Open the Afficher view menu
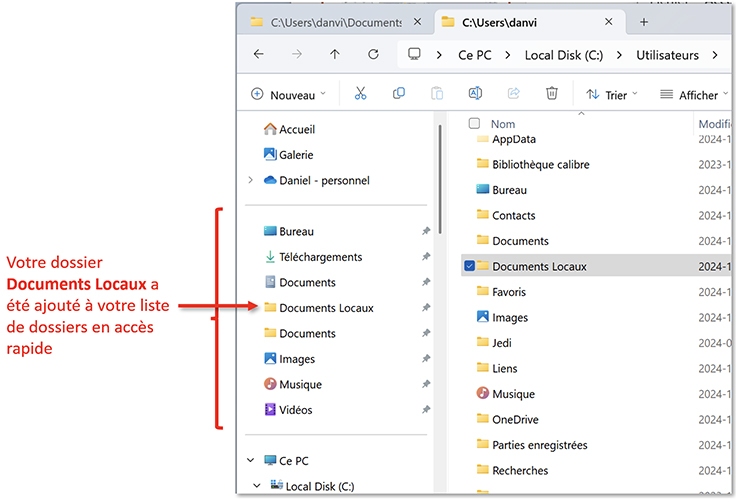This screenshot has height=499, width=737. click(691, 95)
